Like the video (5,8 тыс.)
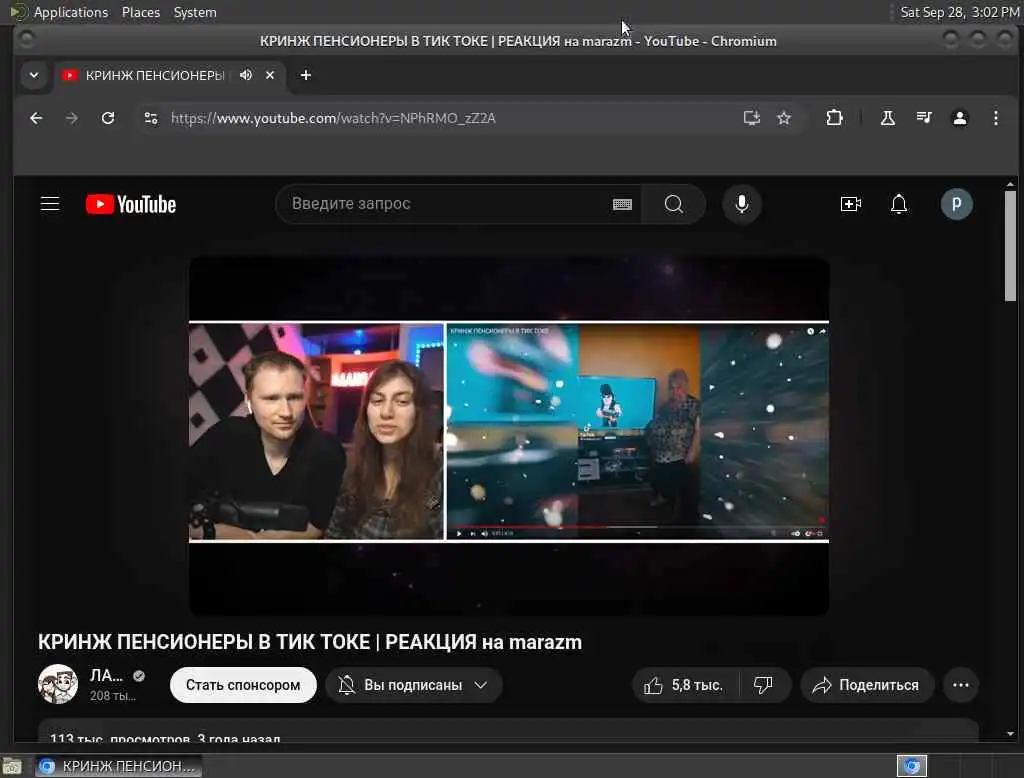 tap(684, 685)
